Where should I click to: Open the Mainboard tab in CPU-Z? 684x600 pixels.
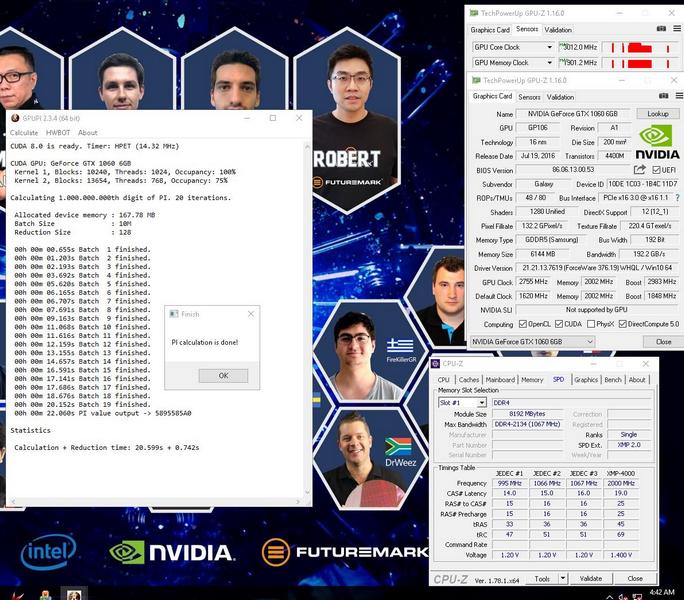[x=500, y=380]
